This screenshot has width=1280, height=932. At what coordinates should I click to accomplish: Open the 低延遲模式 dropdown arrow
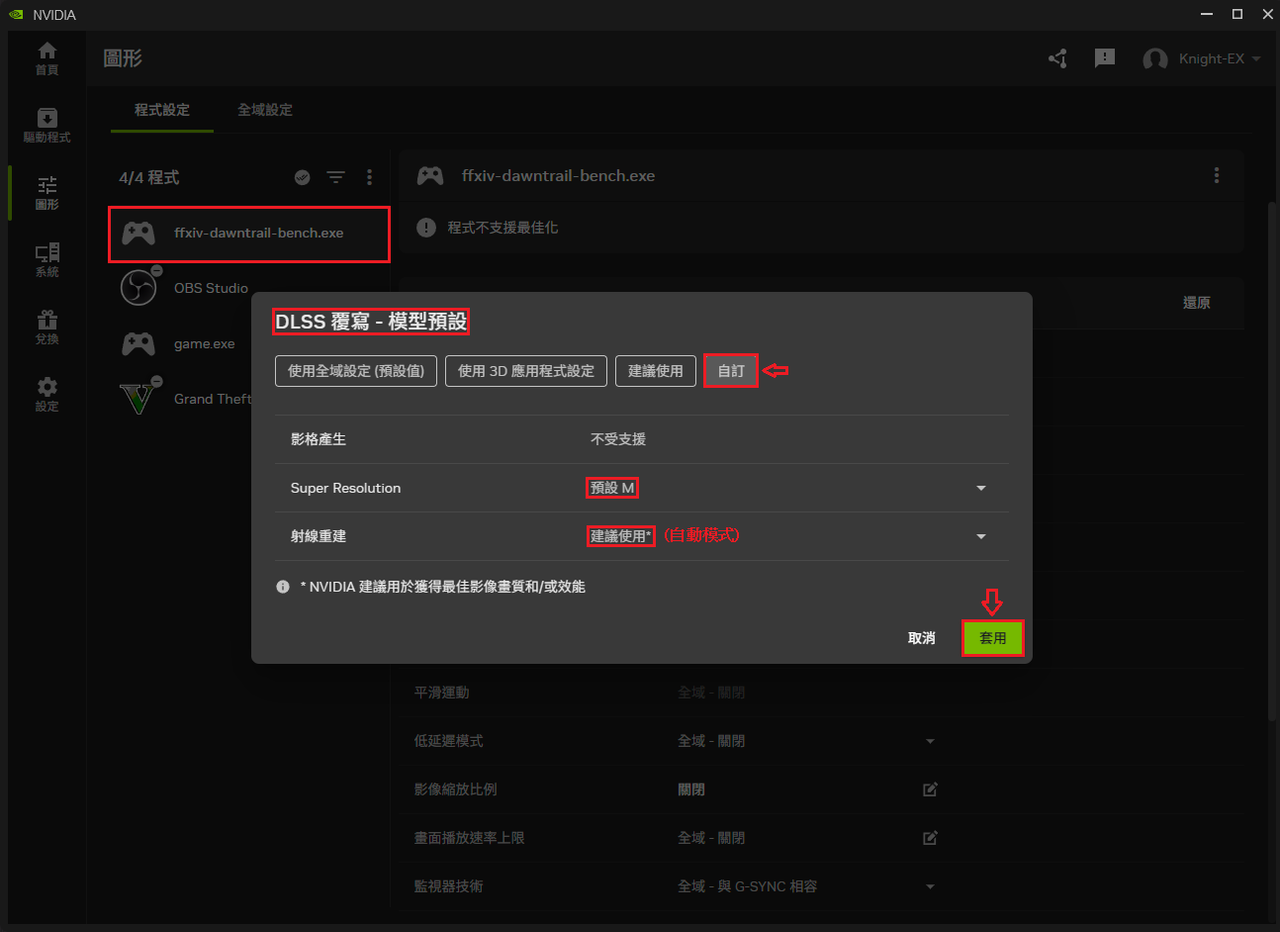point(930,741)
